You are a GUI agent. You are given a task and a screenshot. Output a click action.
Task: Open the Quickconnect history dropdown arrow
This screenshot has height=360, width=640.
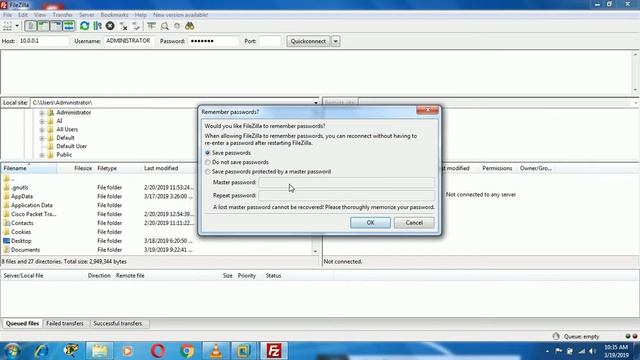336,41
